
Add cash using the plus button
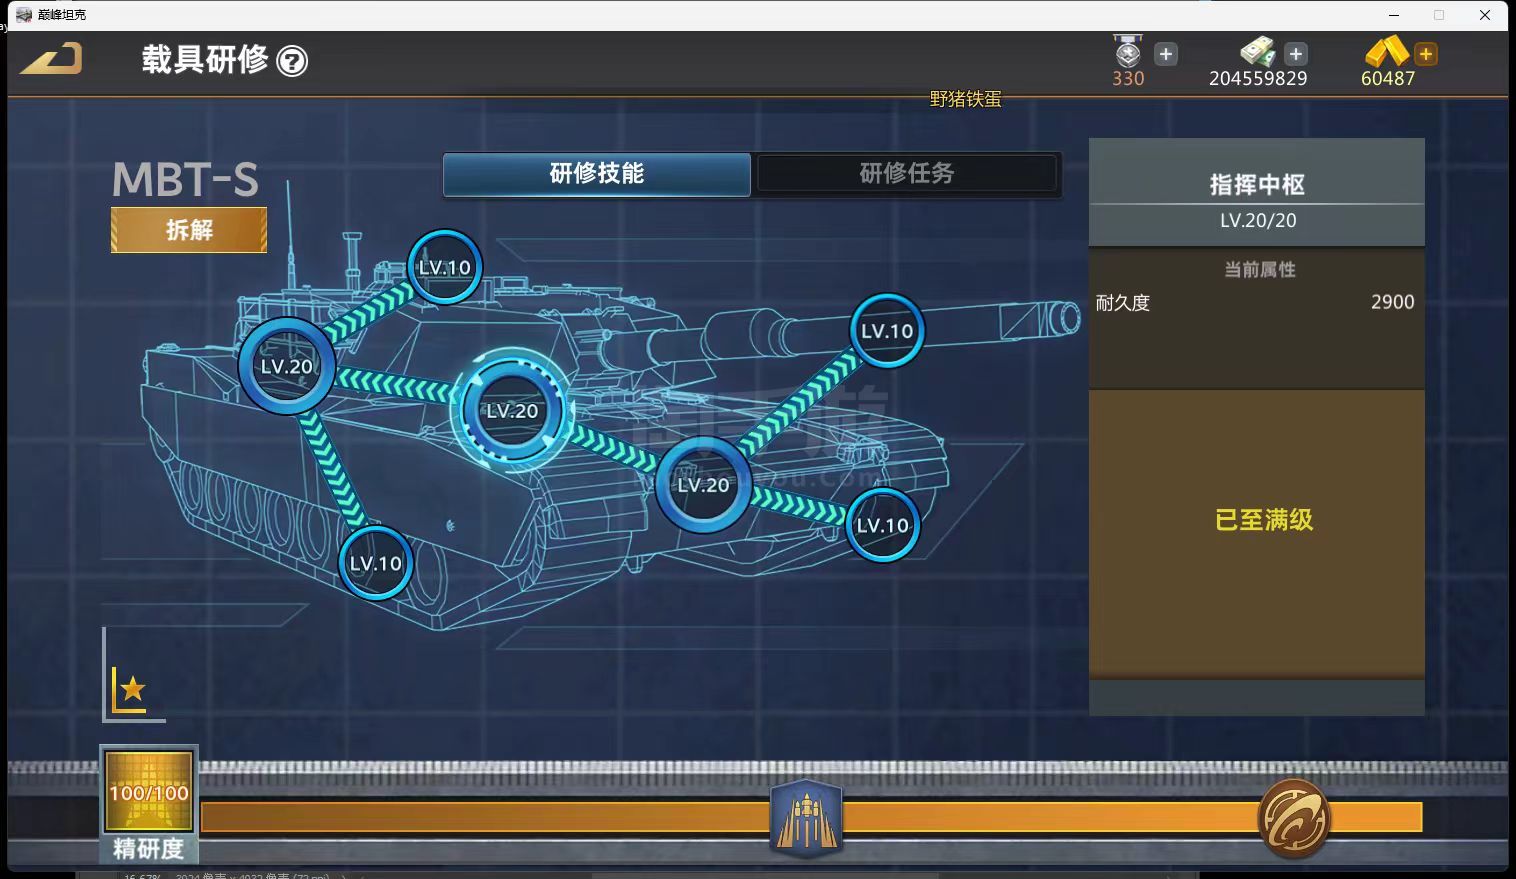(1296, 54)
